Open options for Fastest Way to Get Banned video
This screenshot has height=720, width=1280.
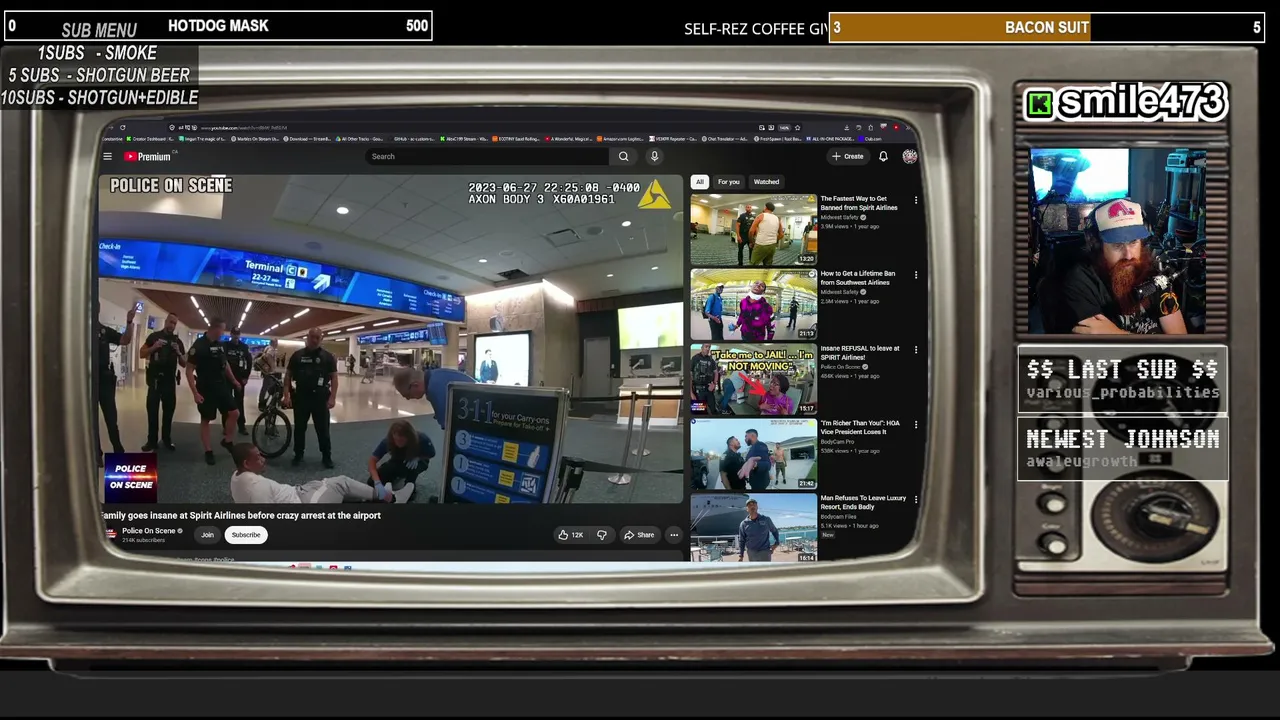(916, 200)
